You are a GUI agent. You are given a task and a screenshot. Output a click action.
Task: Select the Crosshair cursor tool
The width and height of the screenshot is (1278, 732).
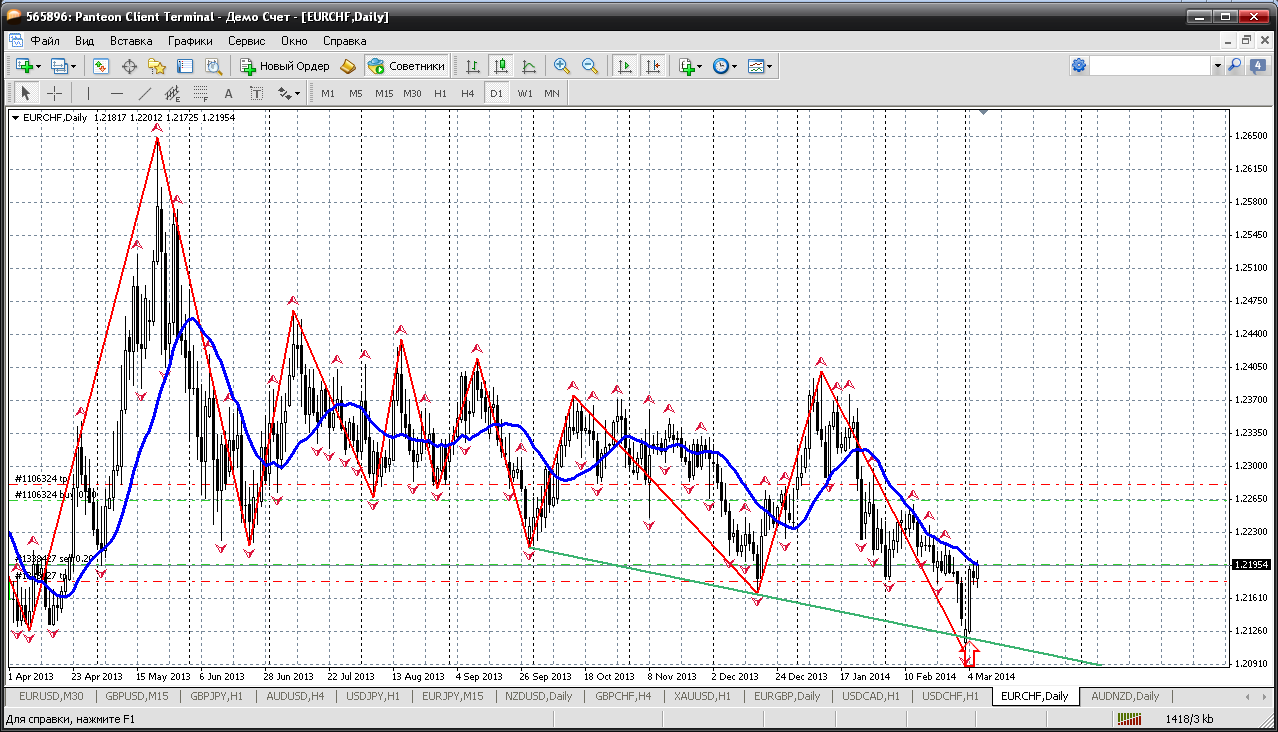(x=54, y=93)
